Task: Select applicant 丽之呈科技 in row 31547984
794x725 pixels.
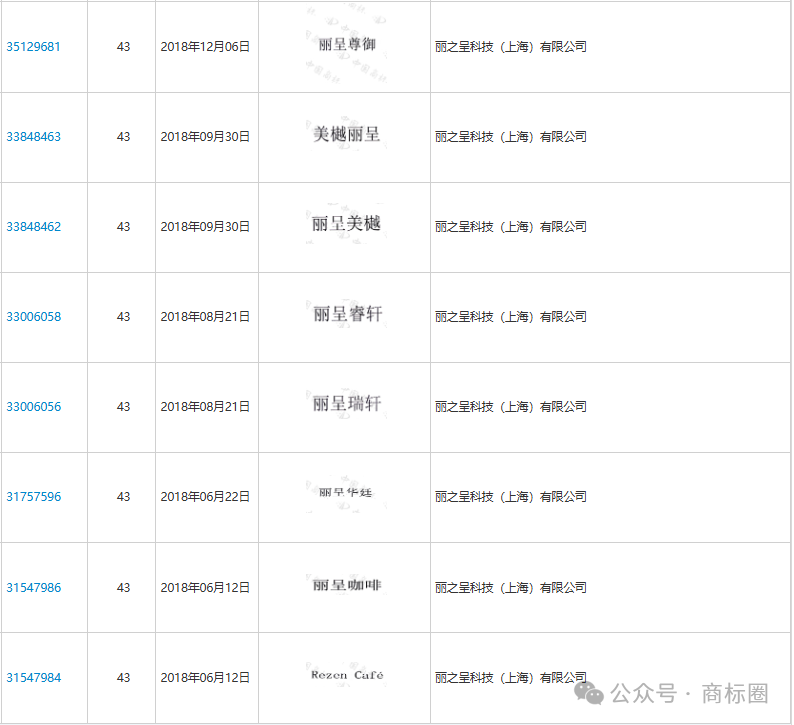Action: [510, 678]
